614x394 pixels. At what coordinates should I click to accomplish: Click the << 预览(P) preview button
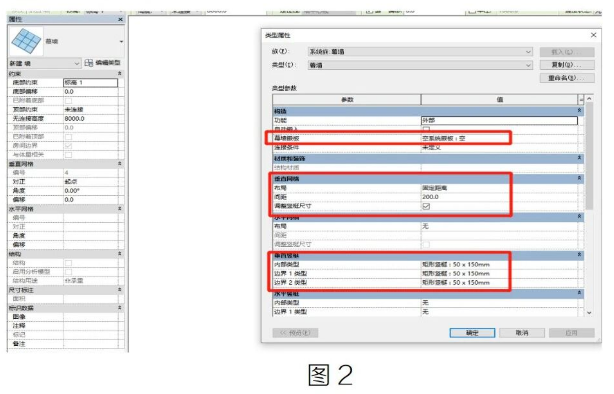coord(295,333)
